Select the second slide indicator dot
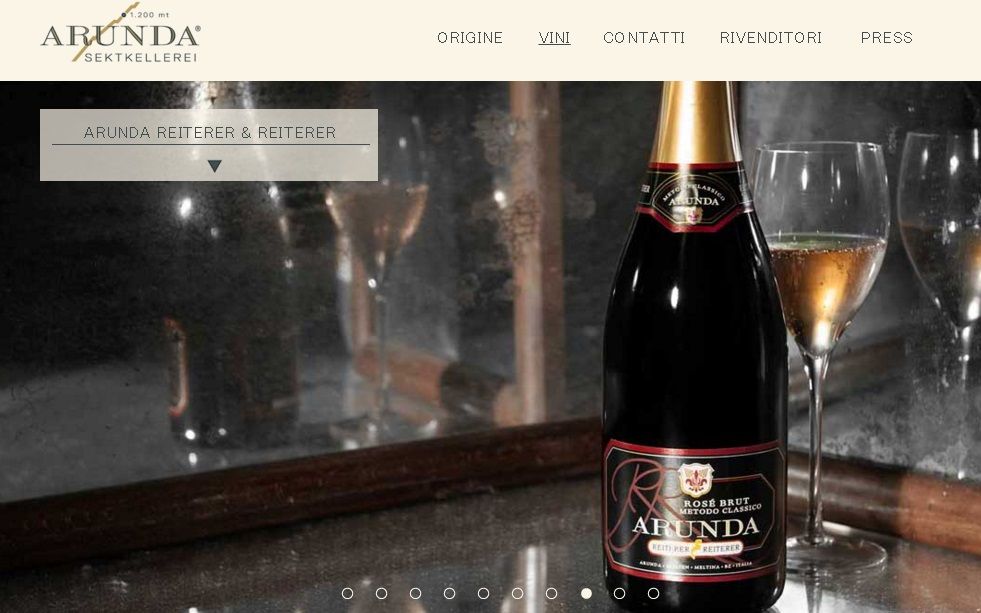Screen dimensions: 981x613 381,593
